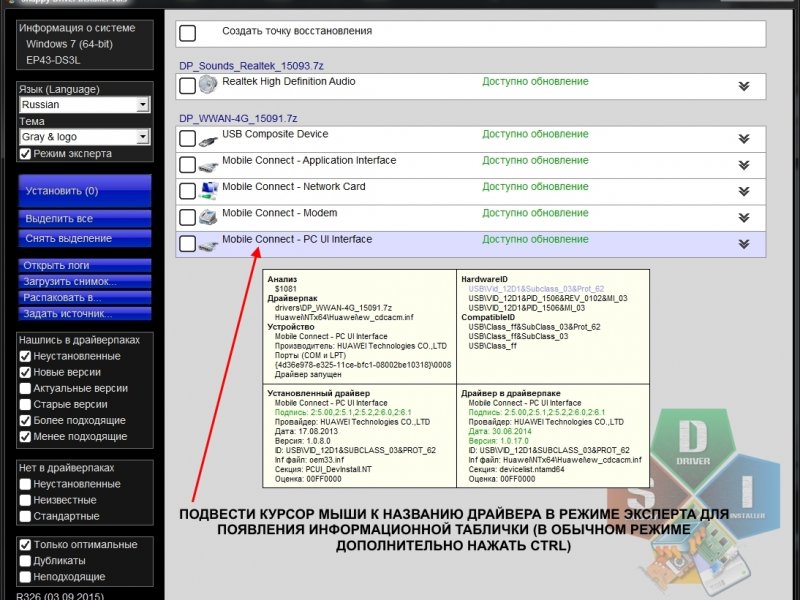This screenshot has height=600, width=800.
Task: Click the Mobile Connect - Network Card name
Action: (x=293, y=187)
